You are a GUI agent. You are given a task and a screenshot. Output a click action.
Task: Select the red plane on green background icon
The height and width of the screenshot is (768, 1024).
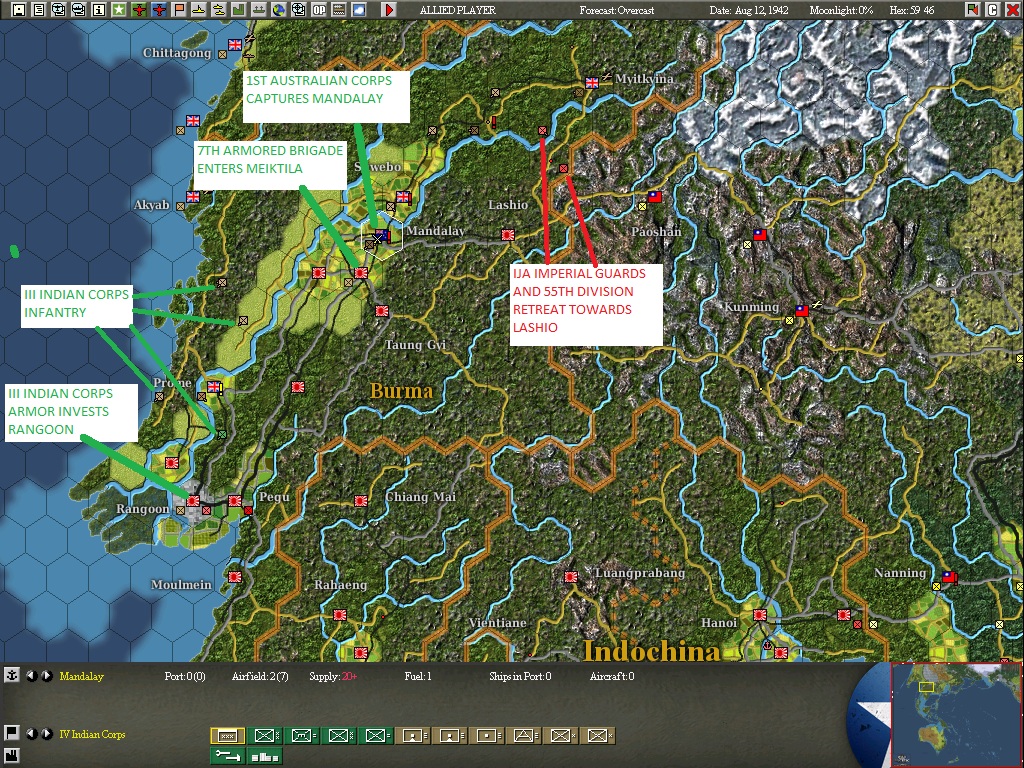pyautogui.click(x=138, y=9)
